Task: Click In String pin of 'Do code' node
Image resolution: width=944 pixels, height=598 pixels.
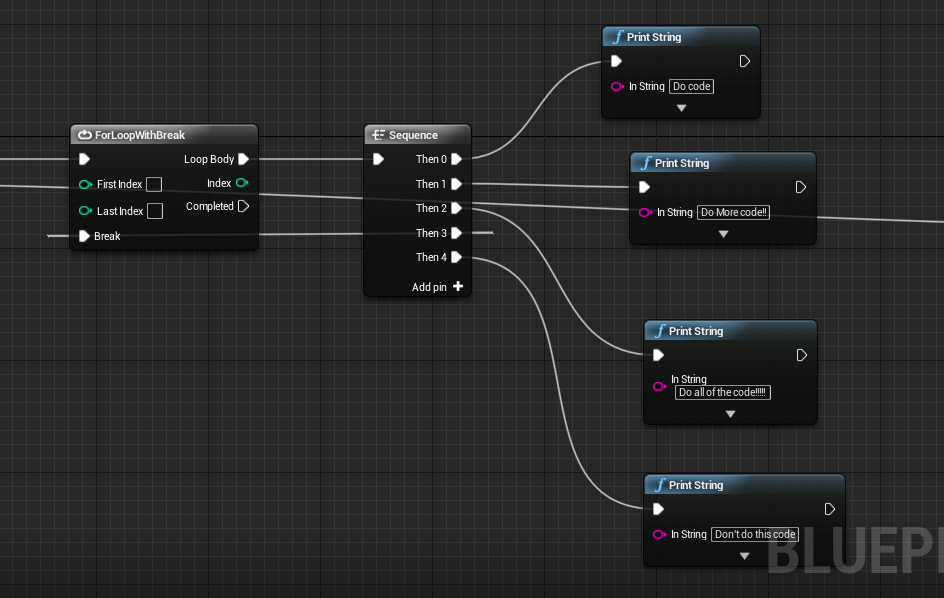Action: pyautogui.click(x=617, y=86)
